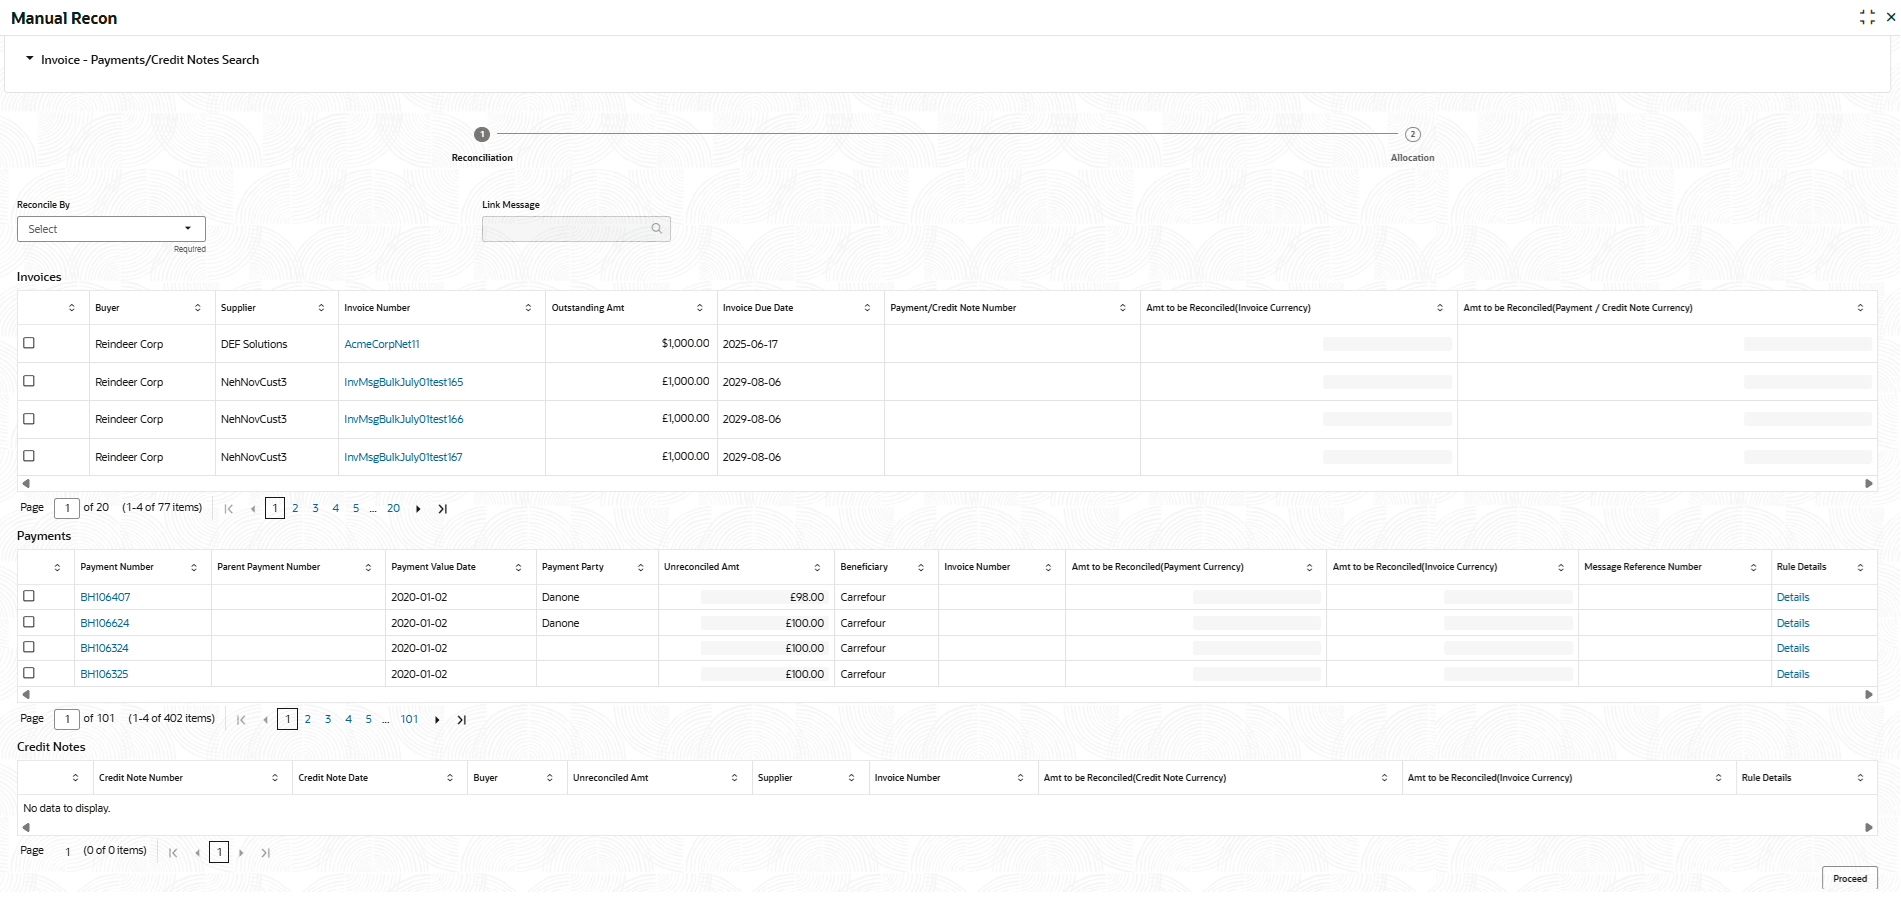Sort Payments by Payment Value Date

518,568
